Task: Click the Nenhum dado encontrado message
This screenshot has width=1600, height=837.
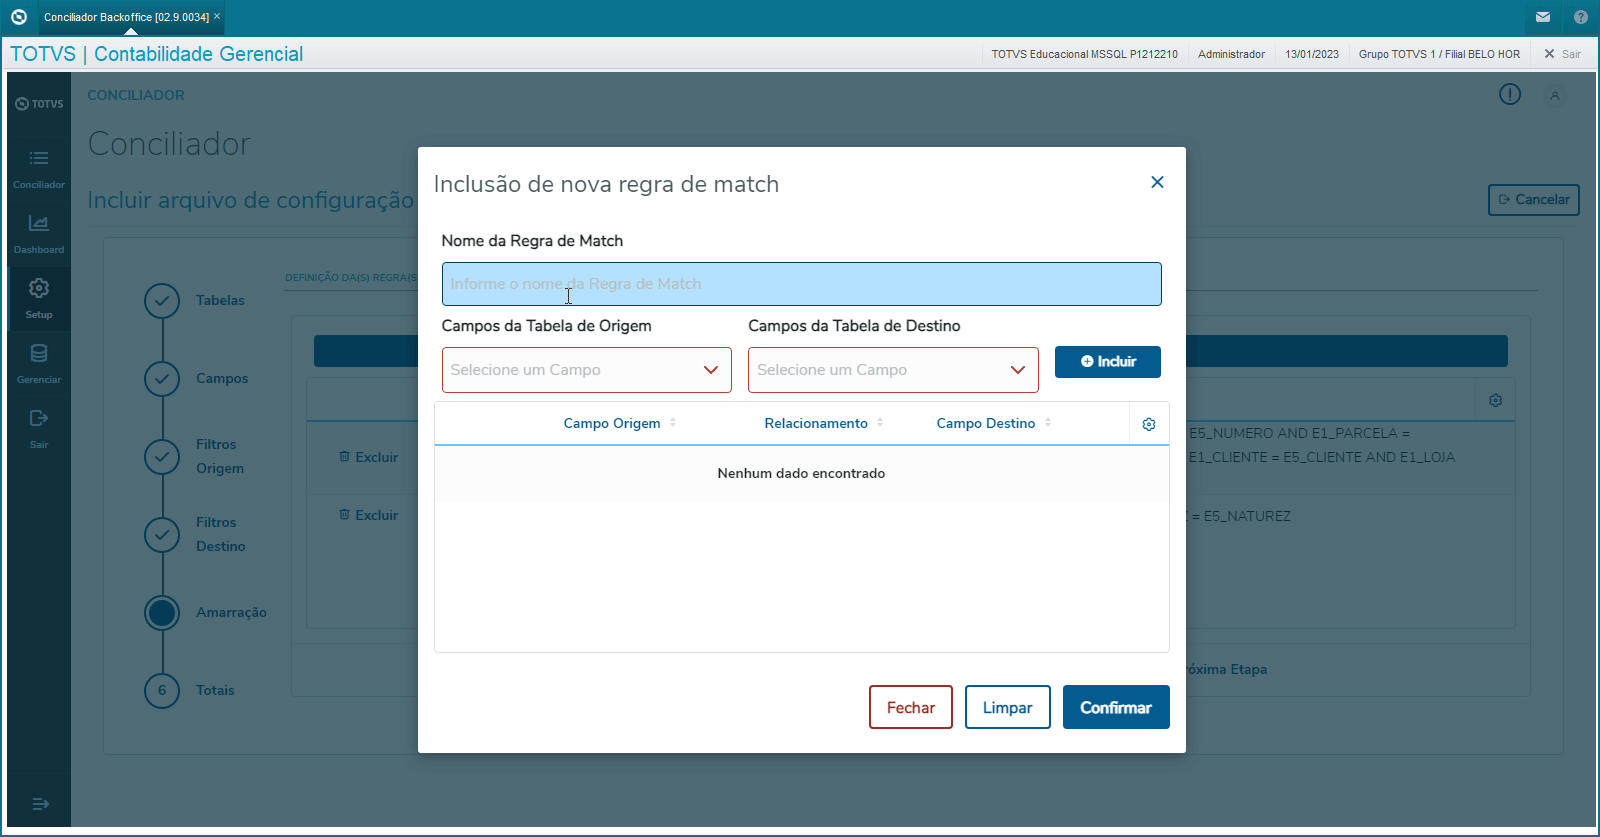Action: pos(801,473)
